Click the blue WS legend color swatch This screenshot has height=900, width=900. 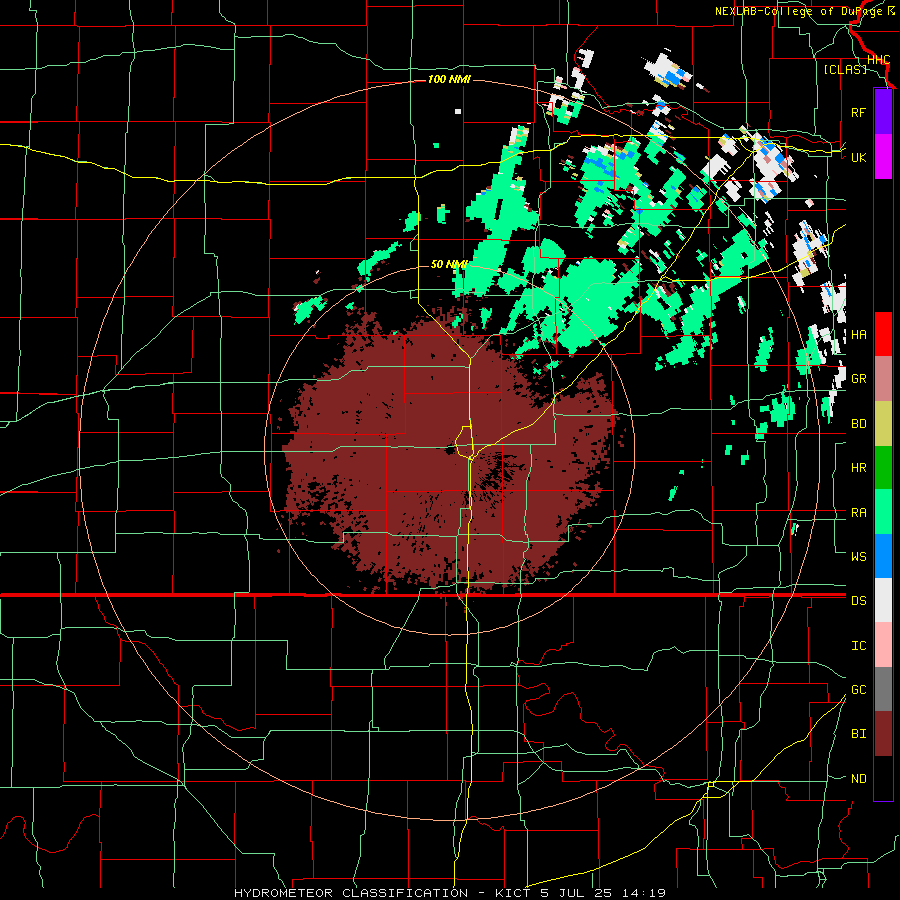[883, 556]
